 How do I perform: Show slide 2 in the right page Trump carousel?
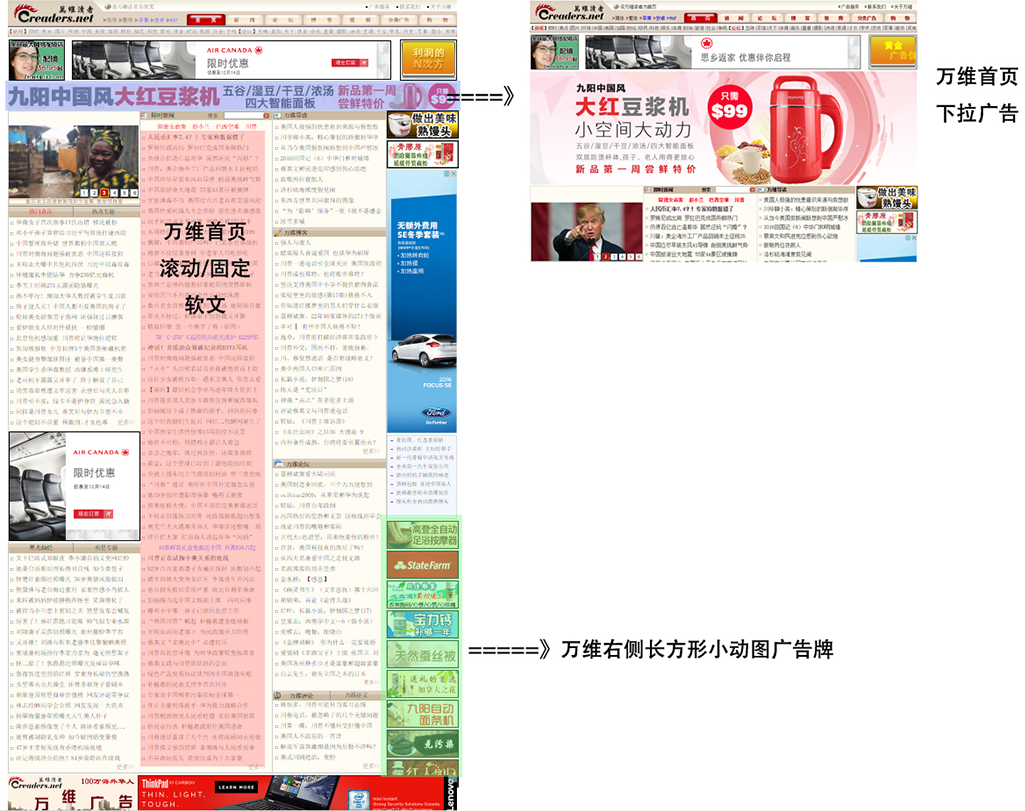click(x=606, y=257)
